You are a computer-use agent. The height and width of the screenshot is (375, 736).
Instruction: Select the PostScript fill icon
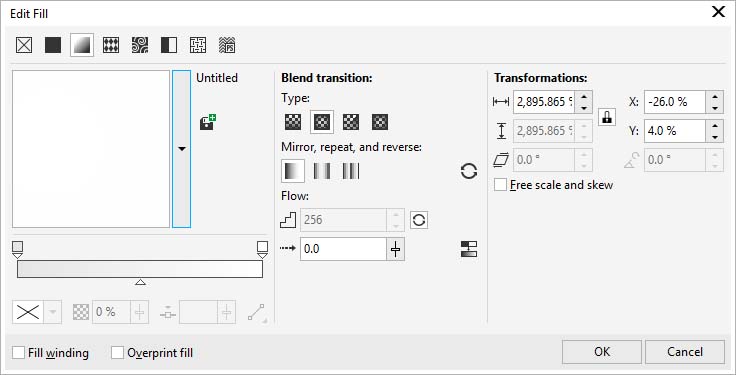[x=227, y=45]
